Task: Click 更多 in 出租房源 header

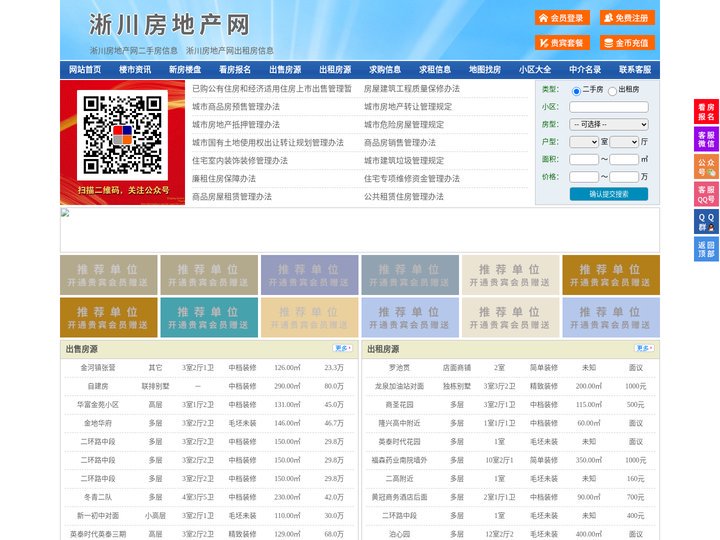Action: 644,349
